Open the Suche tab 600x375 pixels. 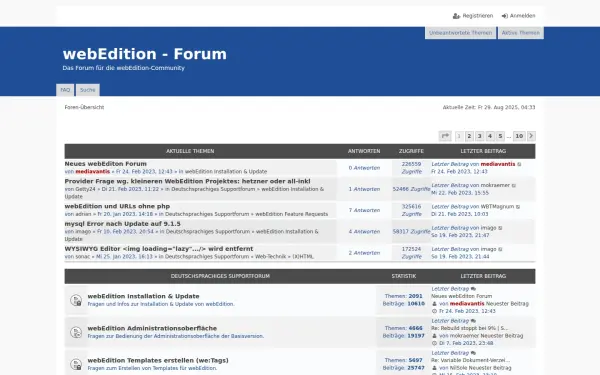pyautogui.click(x=88, y=90)
